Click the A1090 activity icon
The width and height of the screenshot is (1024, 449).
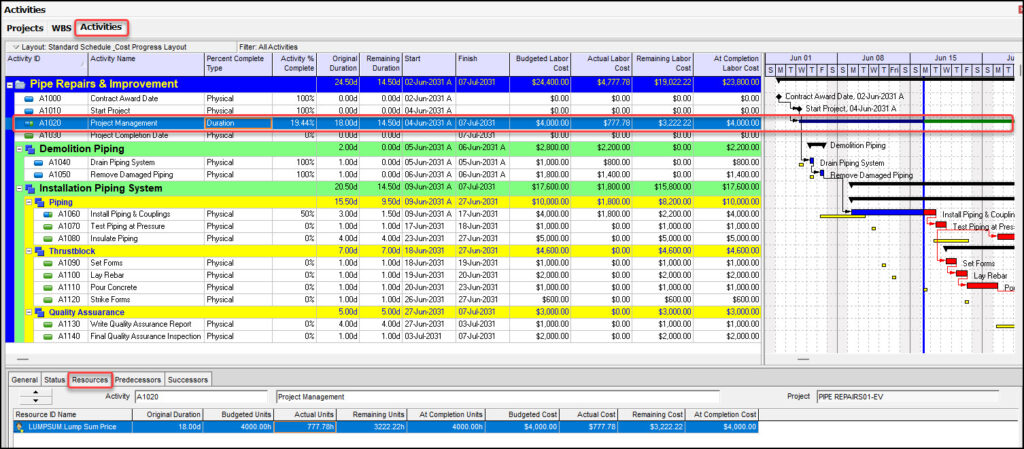(x=48, y=263)
